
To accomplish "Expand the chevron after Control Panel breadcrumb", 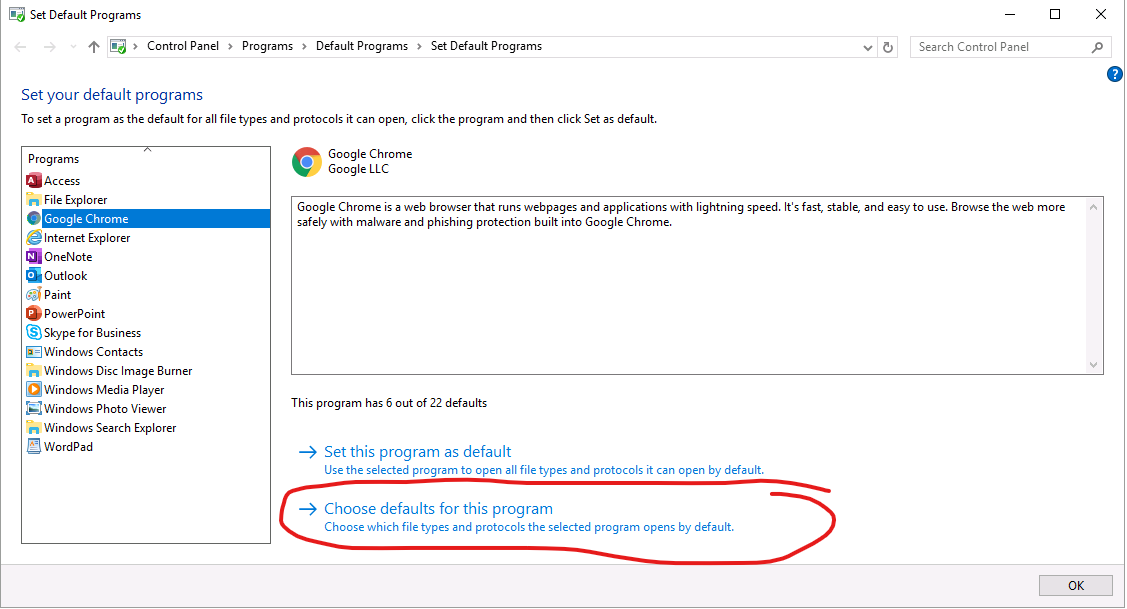I will click(x=230, y=47).
